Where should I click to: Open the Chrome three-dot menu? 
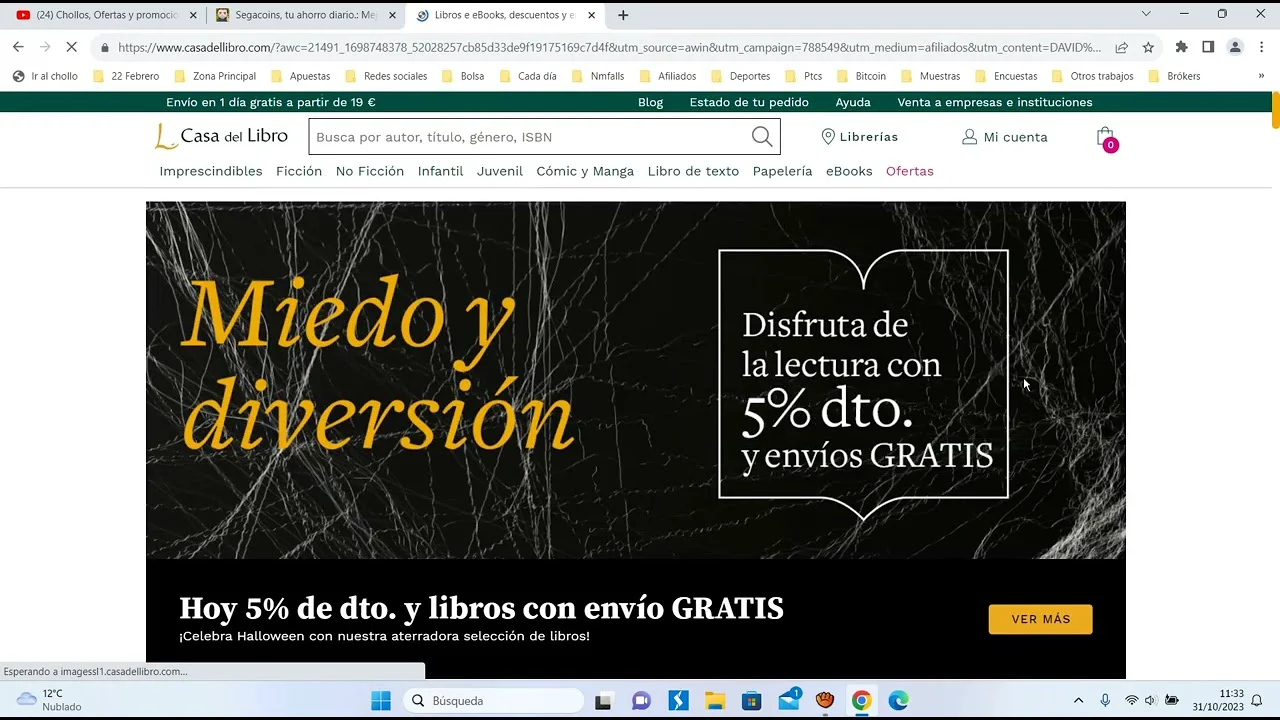[1261, 47]
